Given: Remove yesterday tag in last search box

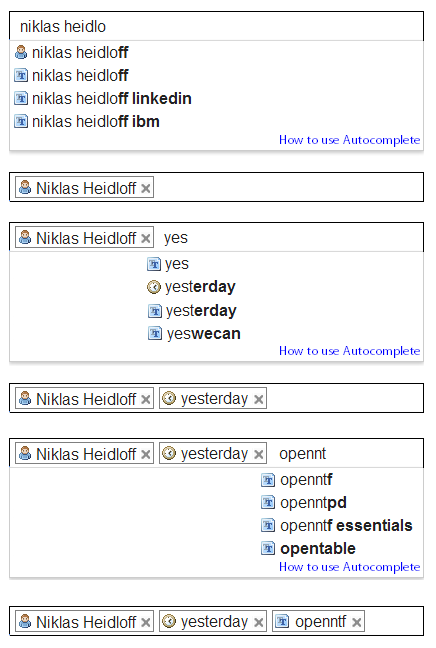Looking at the screenshot, I should tap(259, 622).
